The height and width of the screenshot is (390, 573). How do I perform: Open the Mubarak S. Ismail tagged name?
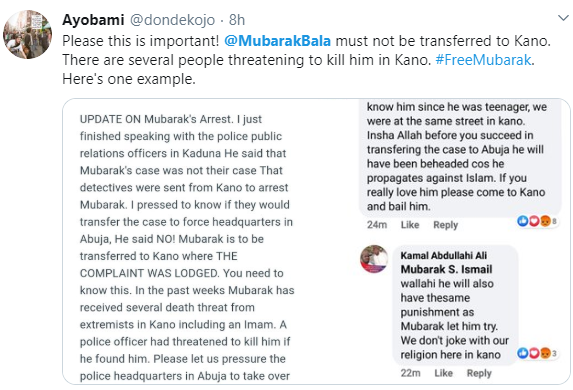446,269
